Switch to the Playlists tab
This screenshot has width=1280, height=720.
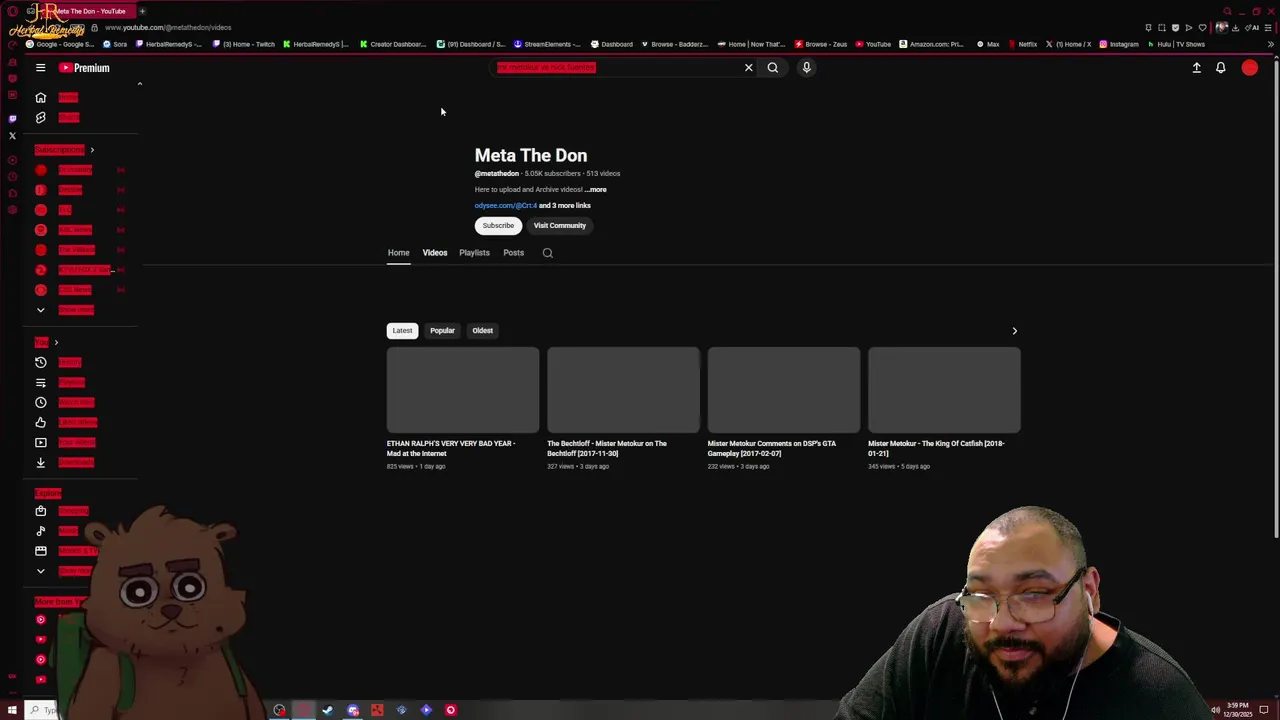tap(474, 253)
